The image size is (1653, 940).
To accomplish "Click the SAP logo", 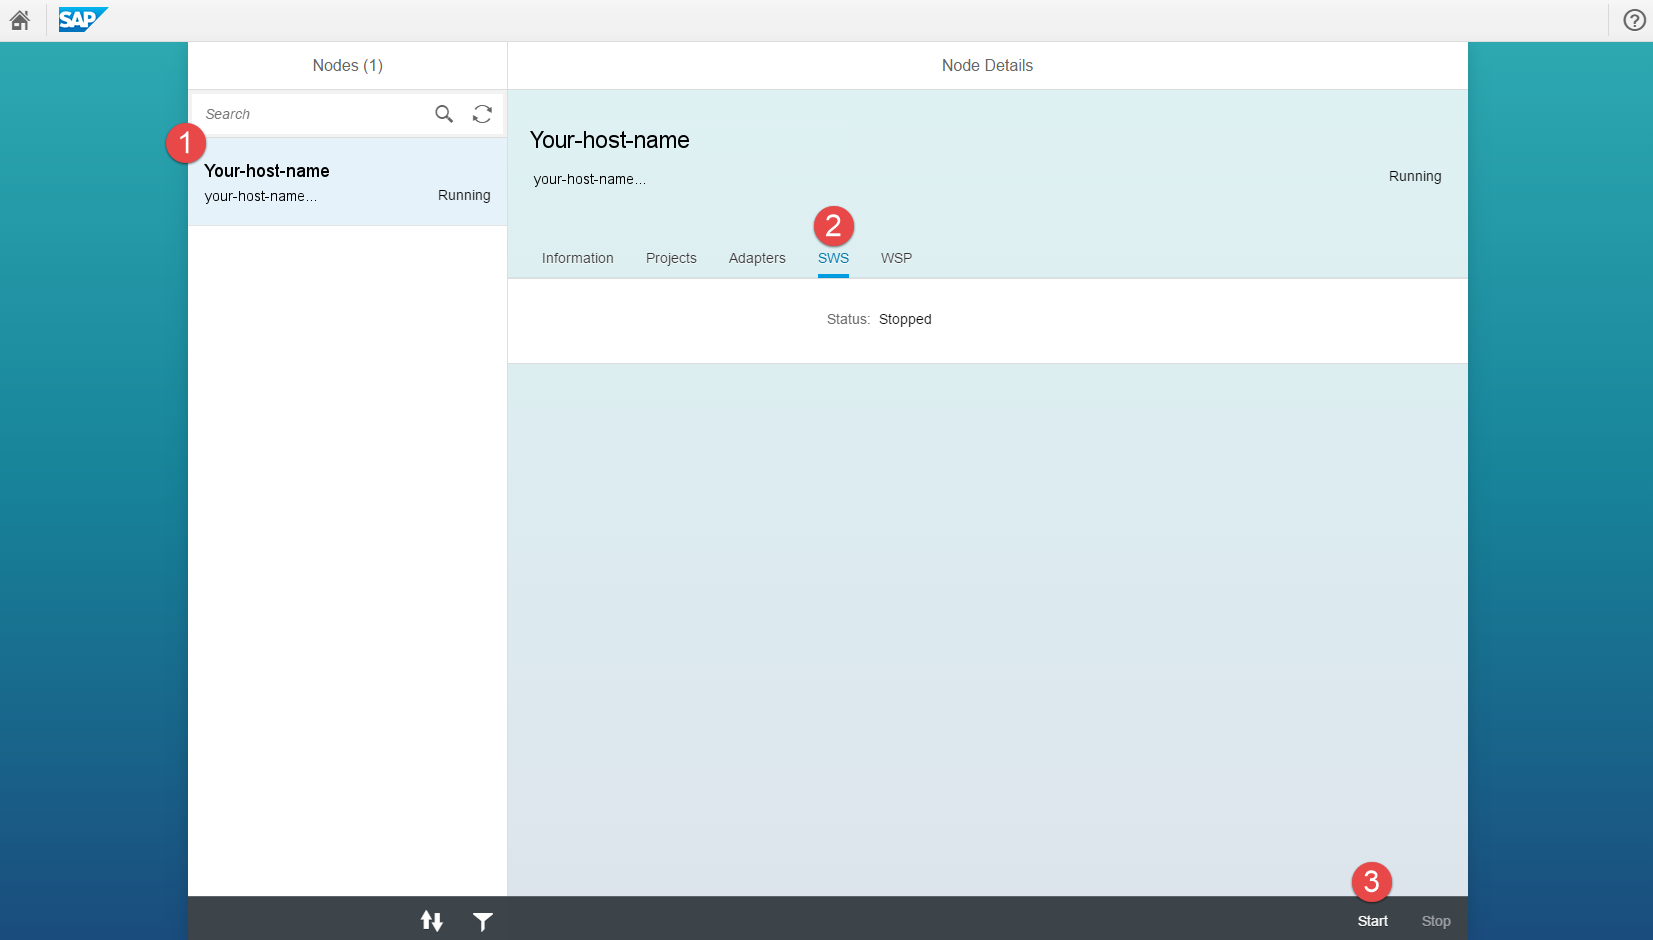I will click(82, 20).
